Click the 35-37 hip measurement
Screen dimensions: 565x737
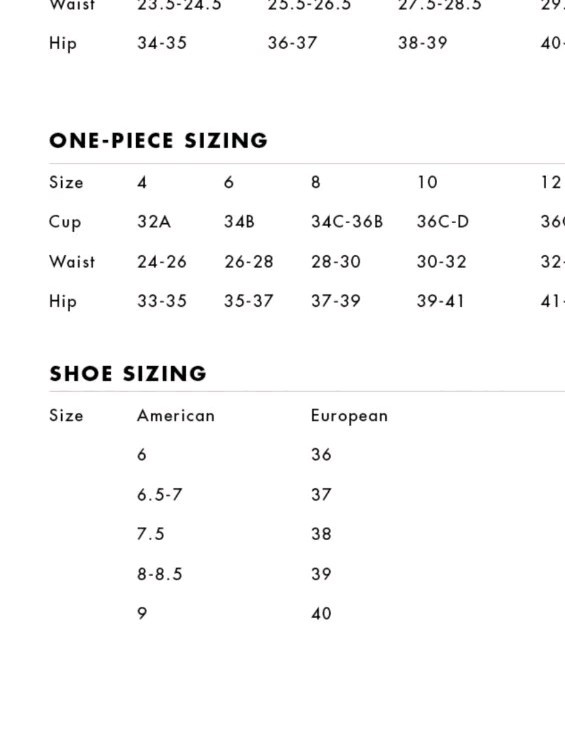(249, 301)
